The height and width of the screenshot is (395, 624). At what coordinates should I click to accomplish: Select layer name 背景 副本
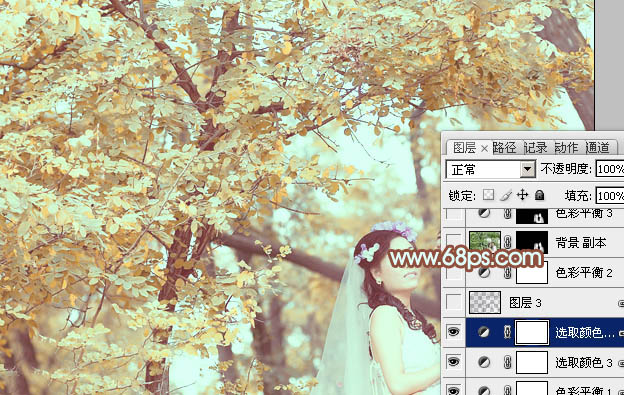coord(581,242)
